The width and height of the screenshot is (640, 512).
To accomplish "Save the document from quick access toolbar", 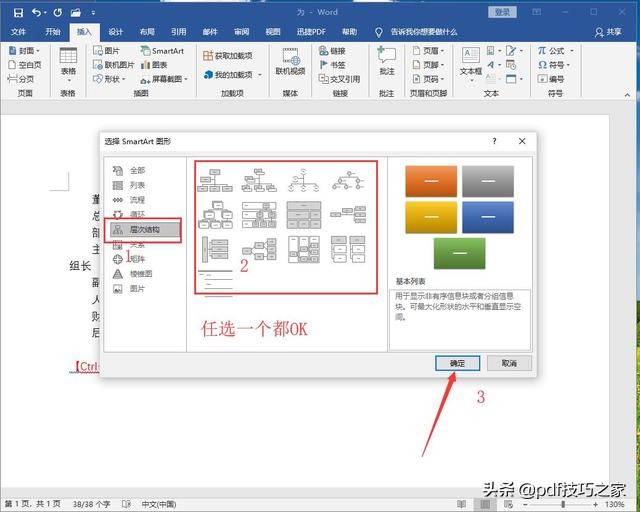I will pyautogui.click(x=18, y=13).
